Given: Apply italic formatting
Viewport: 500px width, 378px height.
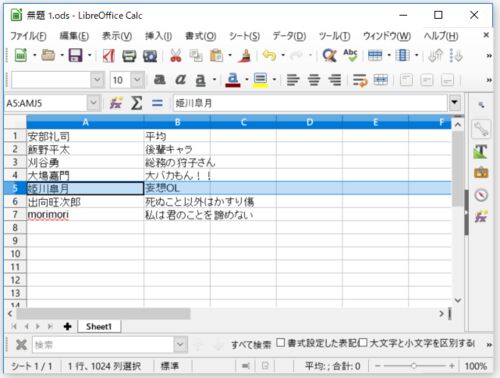Looking at the screenshot, I should point(180,80).
